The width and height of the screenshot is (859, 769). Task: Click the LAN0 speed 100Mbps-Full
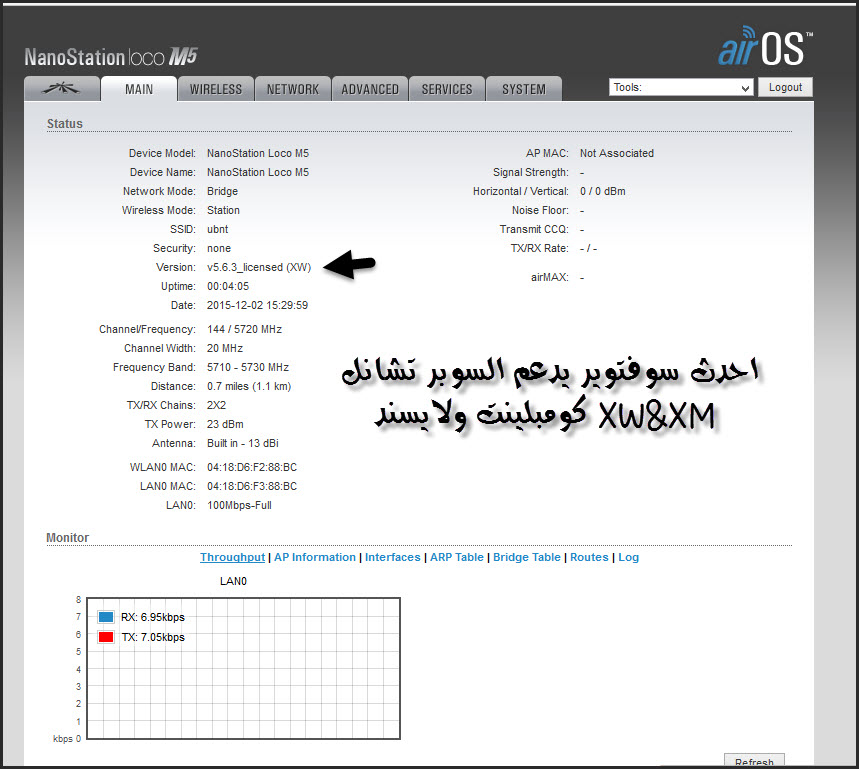coord(239,506)
